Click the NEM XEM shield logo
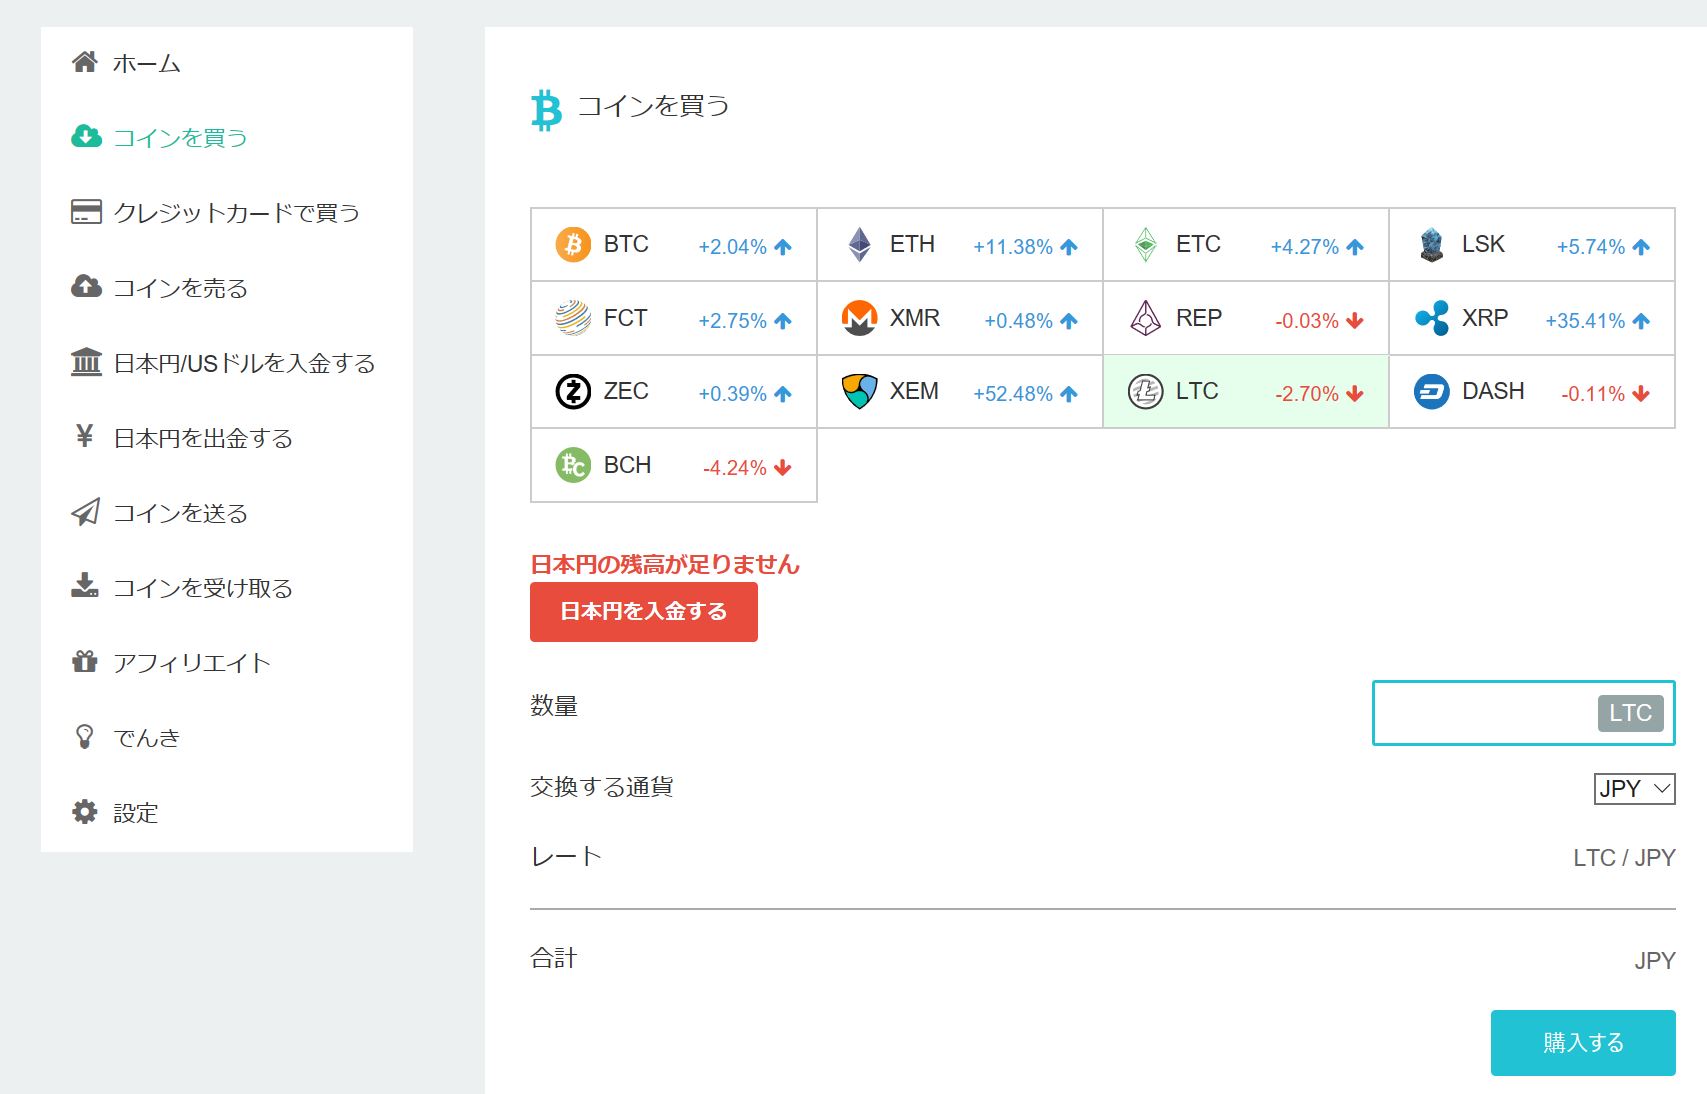 pyautogui.click(x=859, y=391)
